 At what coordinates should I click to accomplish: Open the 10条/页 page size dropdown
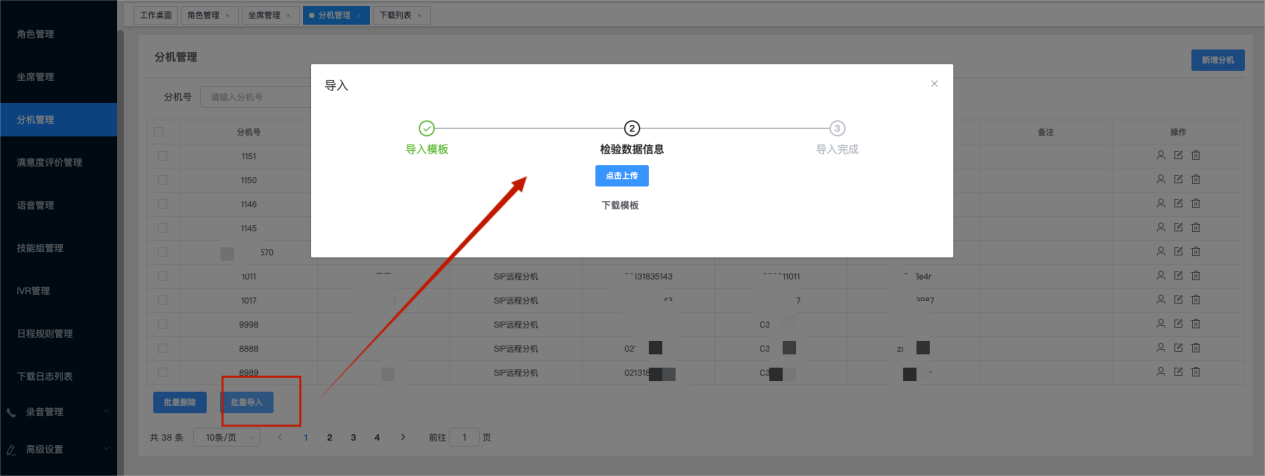227,437
